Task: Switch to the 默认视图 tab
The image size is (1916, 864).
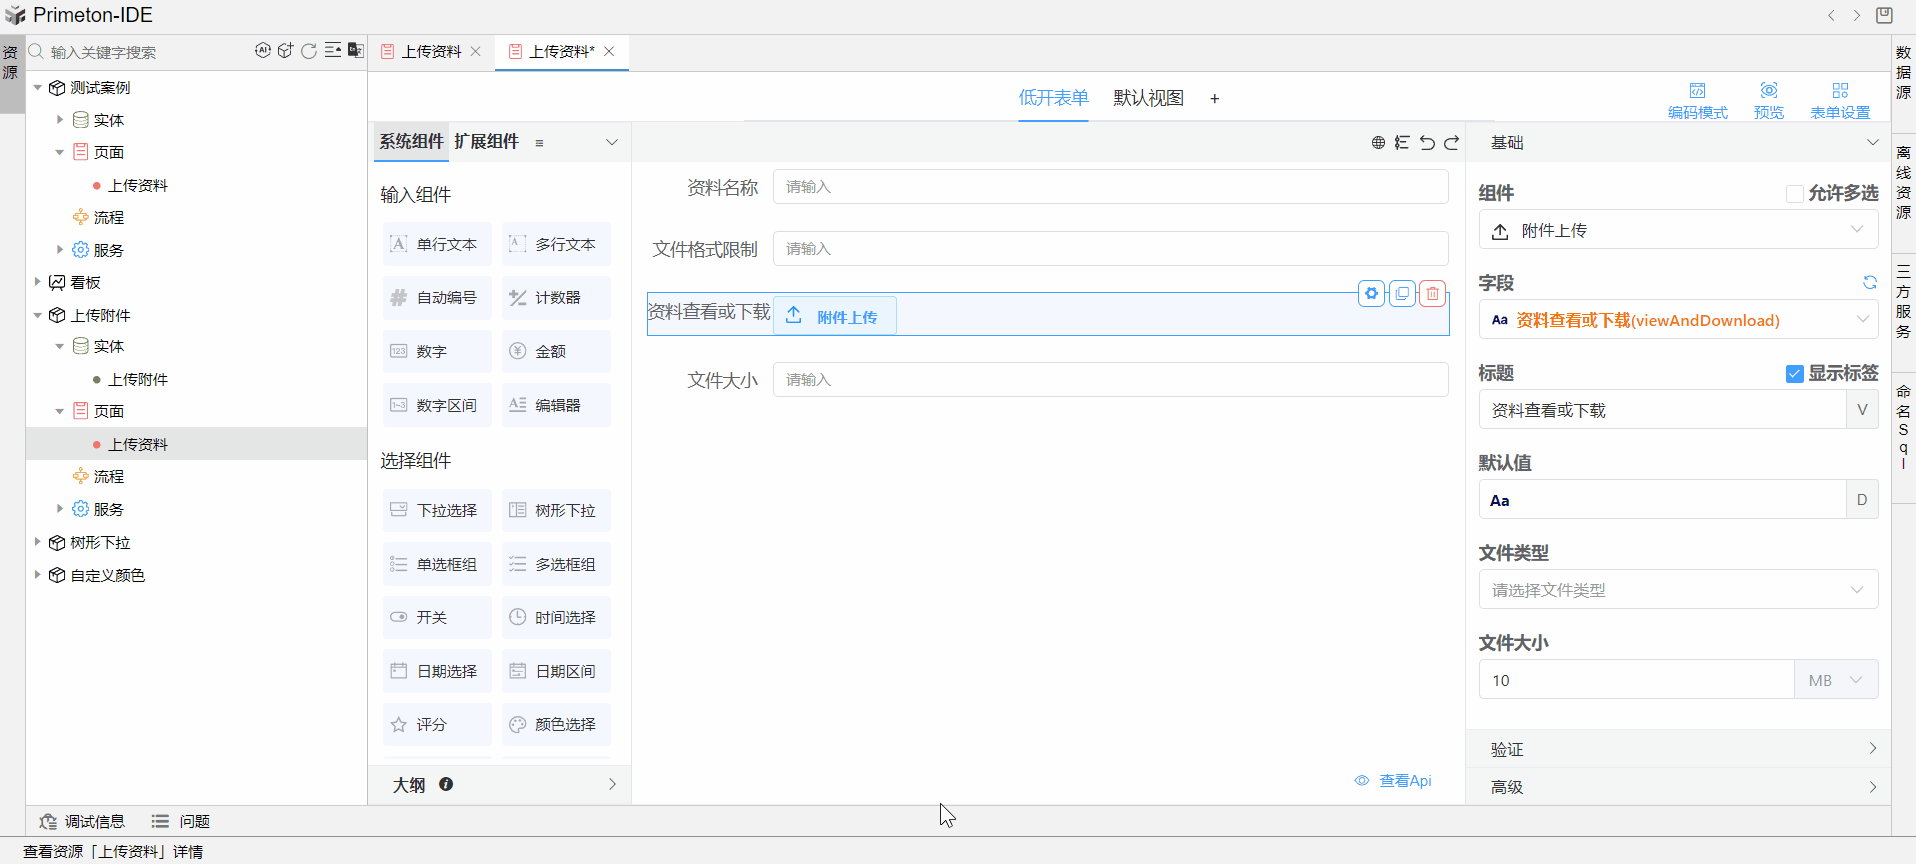Action: [x=1148, y=98]
